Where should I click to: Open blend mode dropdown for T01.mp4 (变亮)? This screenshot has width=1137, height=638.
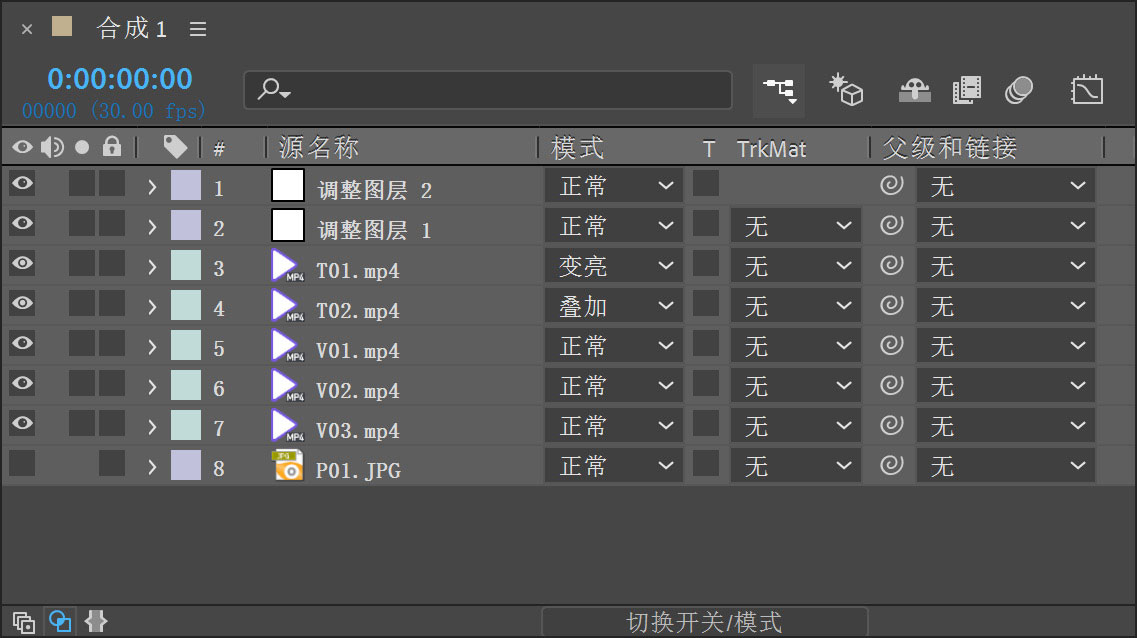pos(614,265)
